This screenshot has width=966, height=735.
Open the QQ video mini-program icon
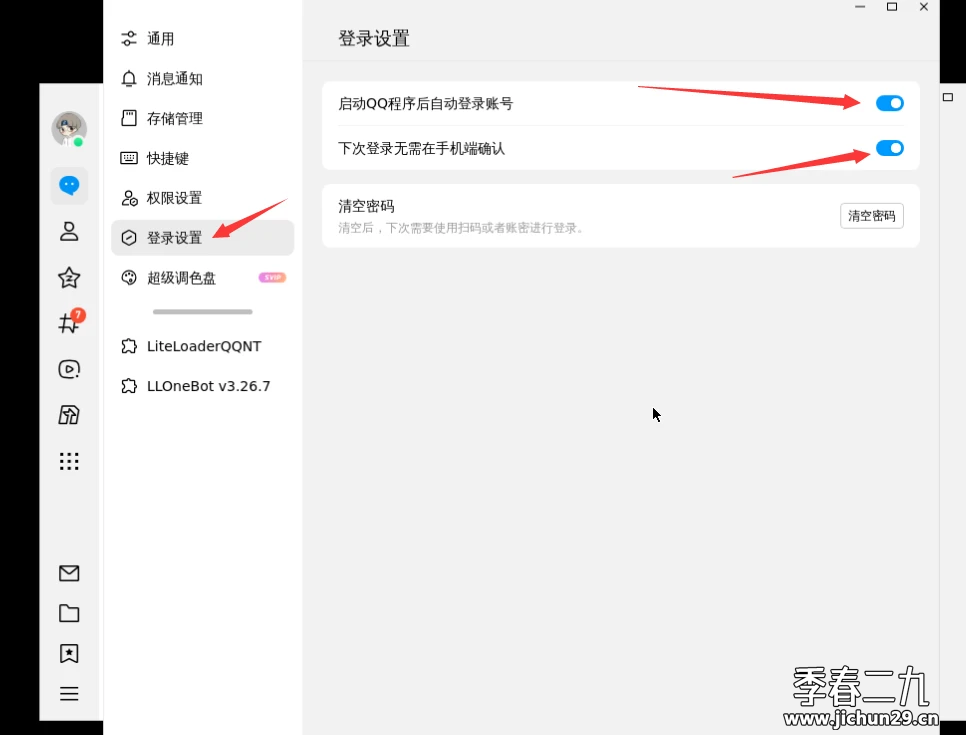(69, 369)
